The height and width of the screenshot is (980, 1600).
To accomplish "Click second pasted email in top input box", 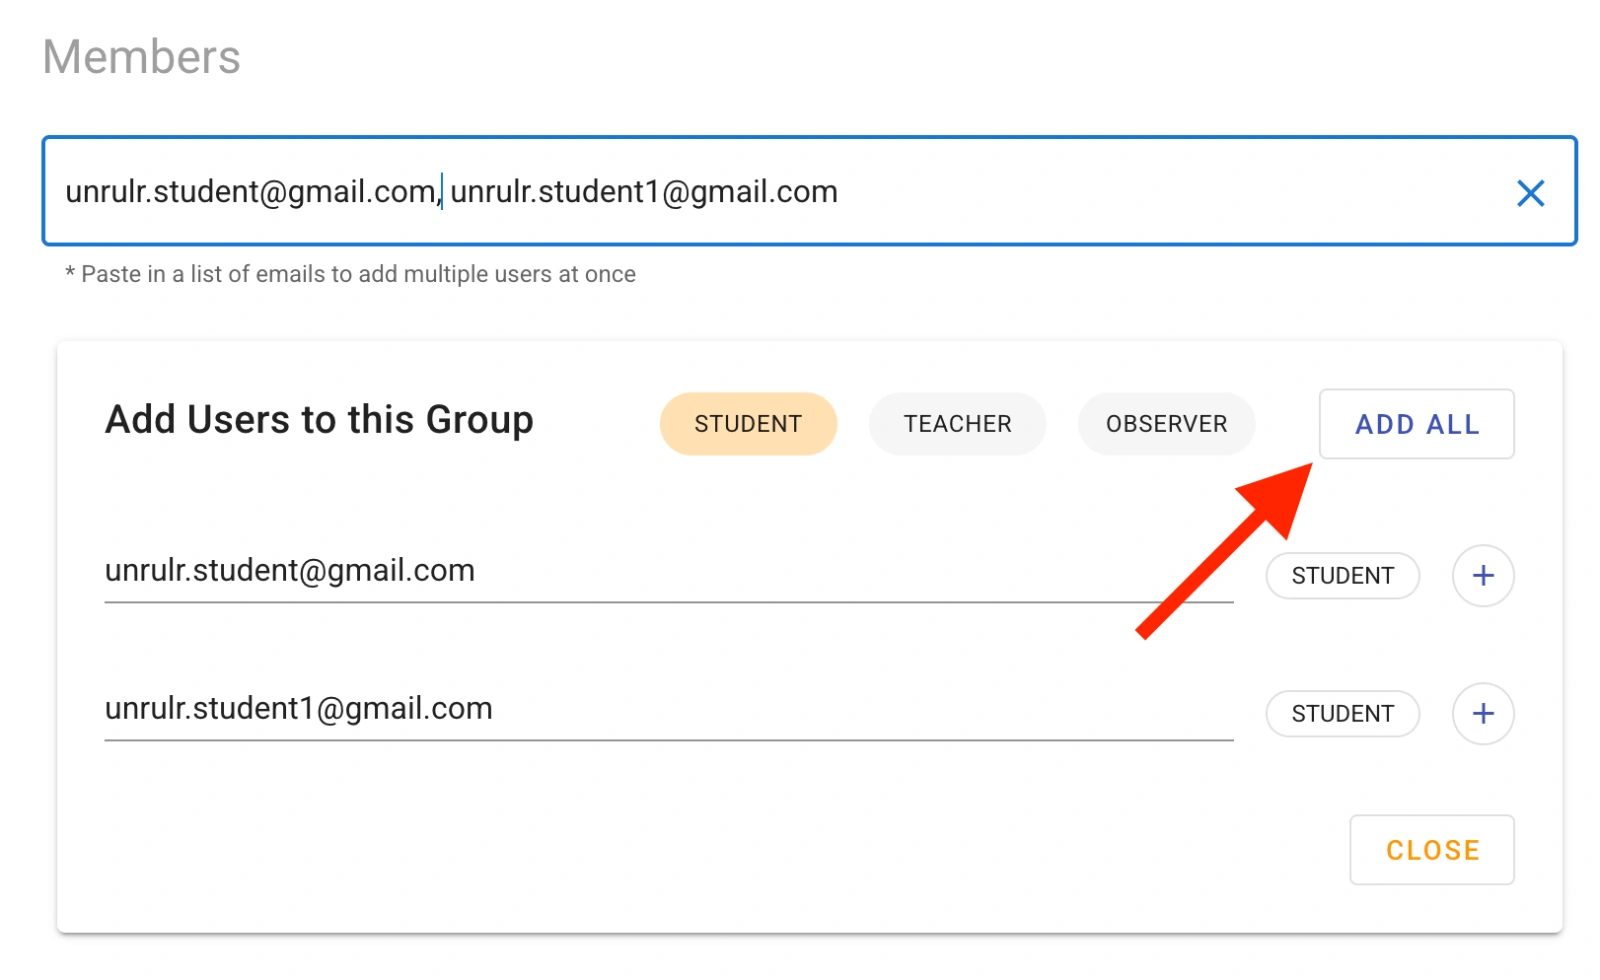I will click(643, 192).
